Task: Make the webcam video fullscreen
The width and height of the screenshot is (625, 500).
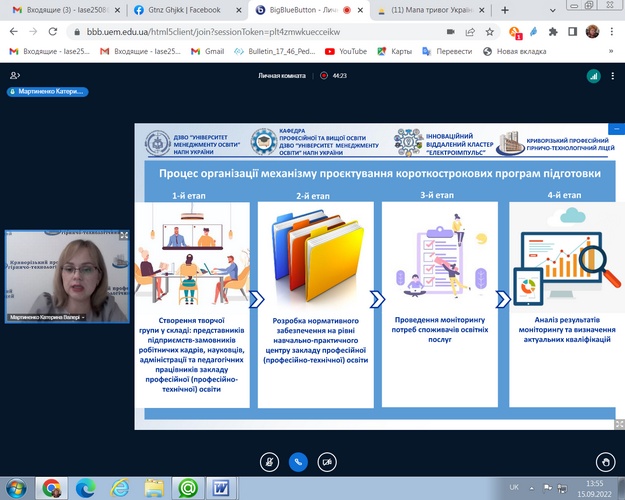Action: coord(124,236)
